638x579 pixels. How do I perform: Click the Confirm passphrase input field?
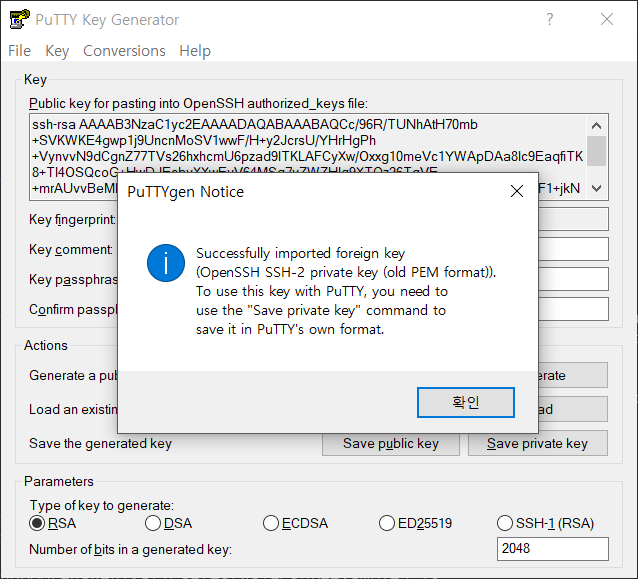click(x=573, y=309)
